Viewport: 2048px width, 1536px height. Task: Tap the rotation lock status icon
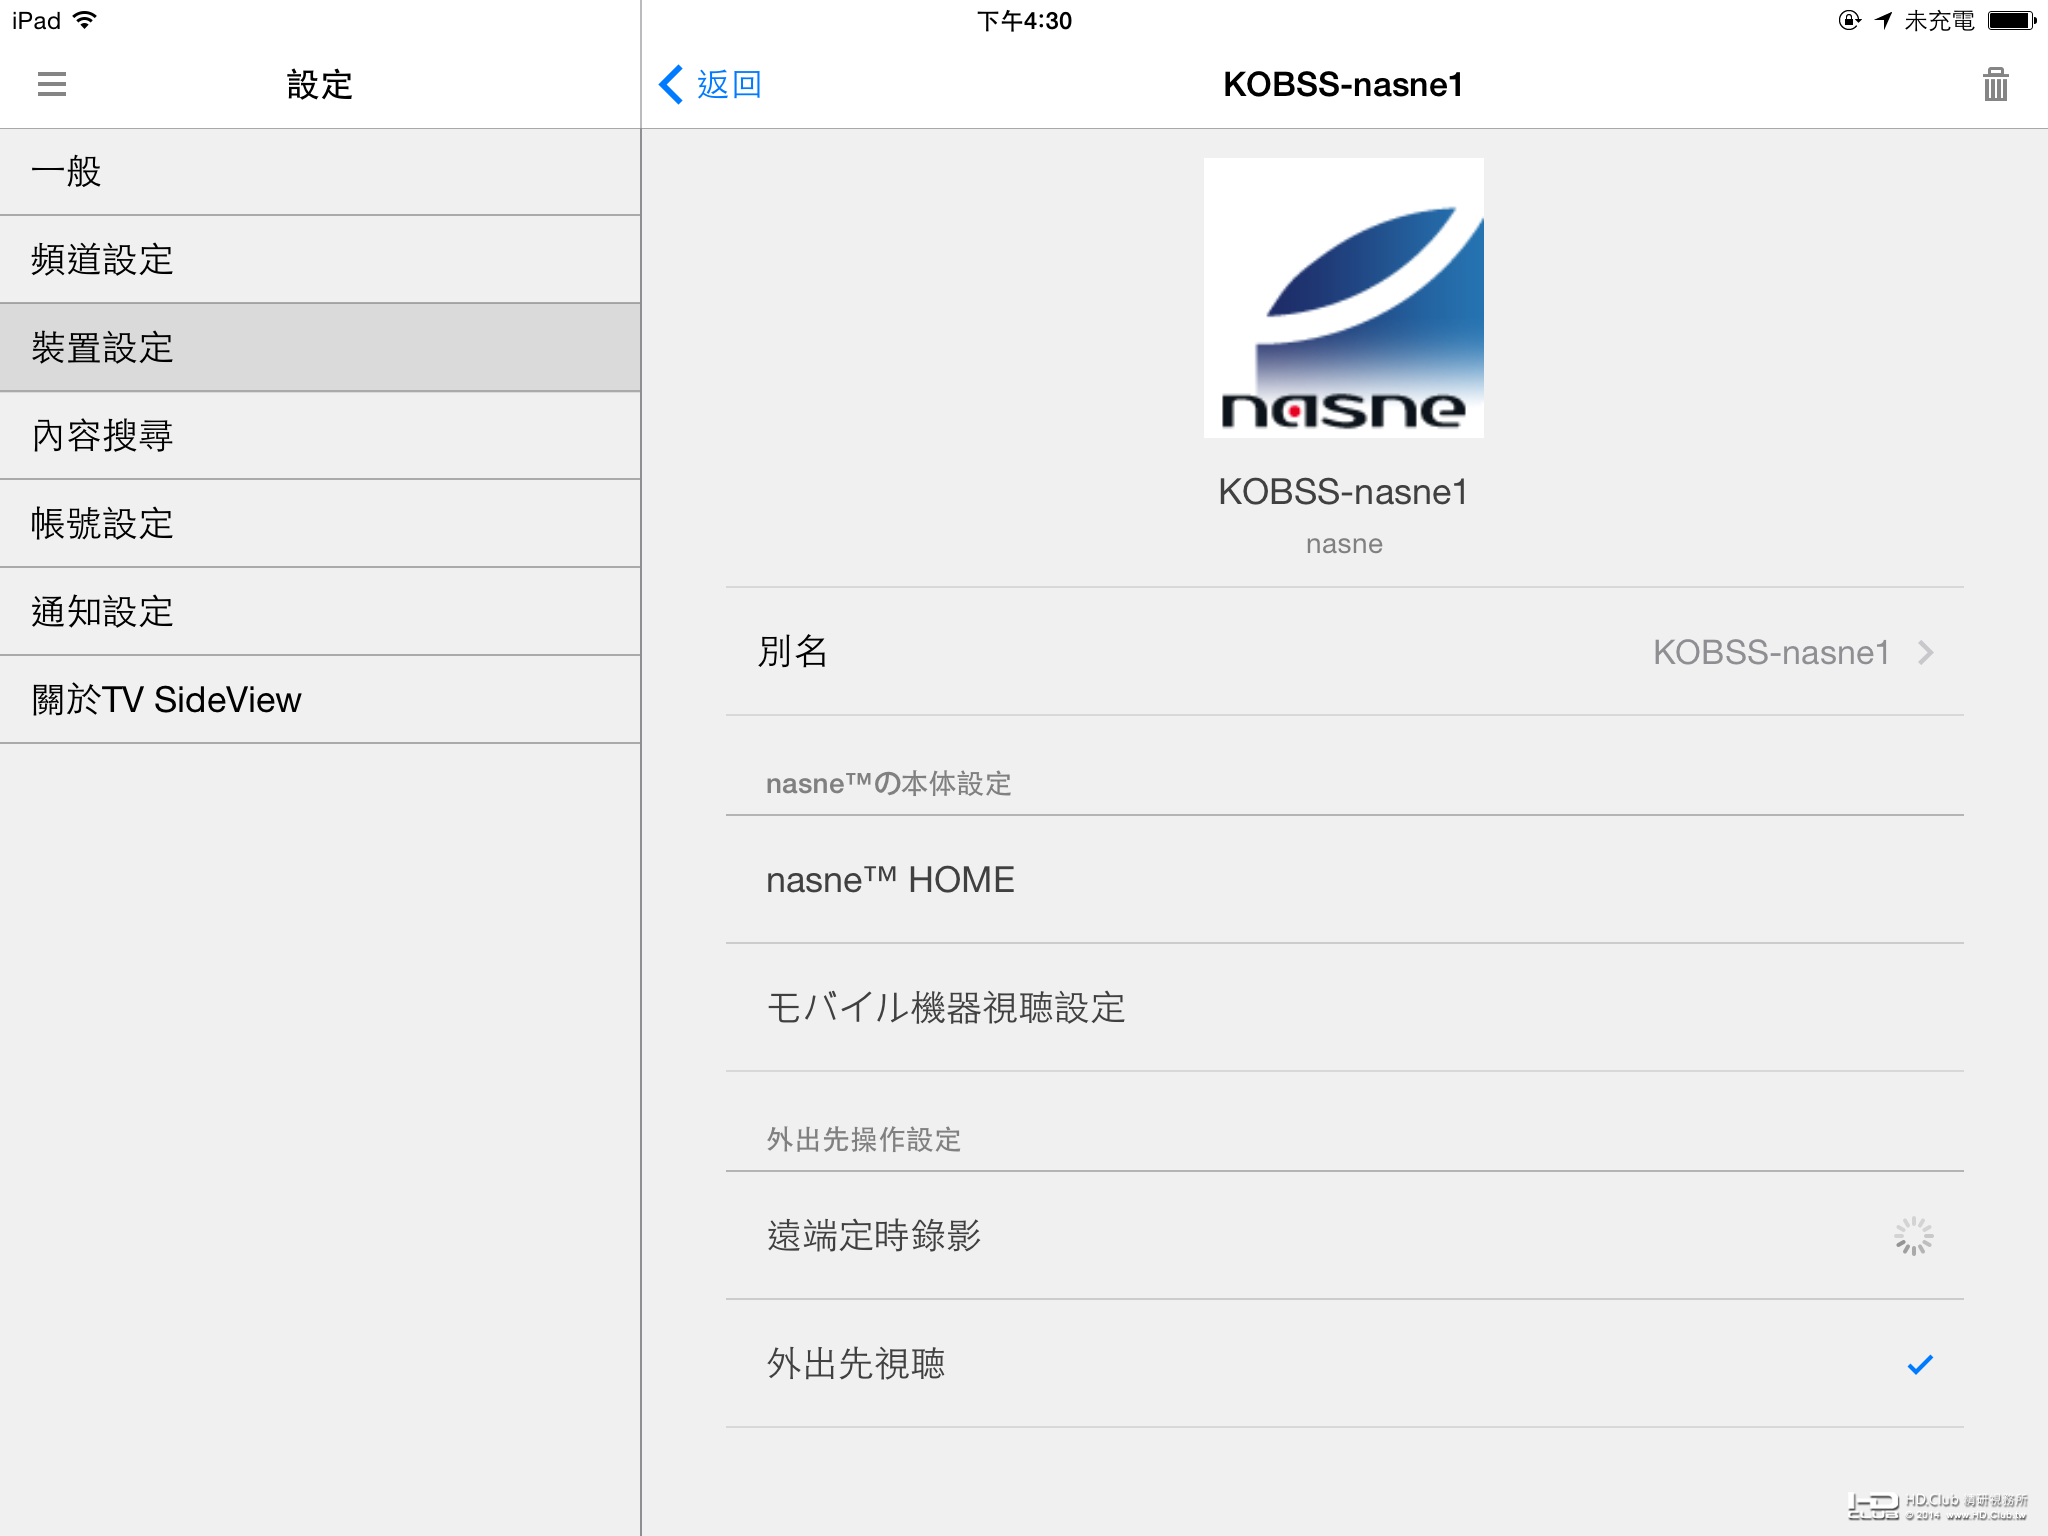tap(1849, 20)
